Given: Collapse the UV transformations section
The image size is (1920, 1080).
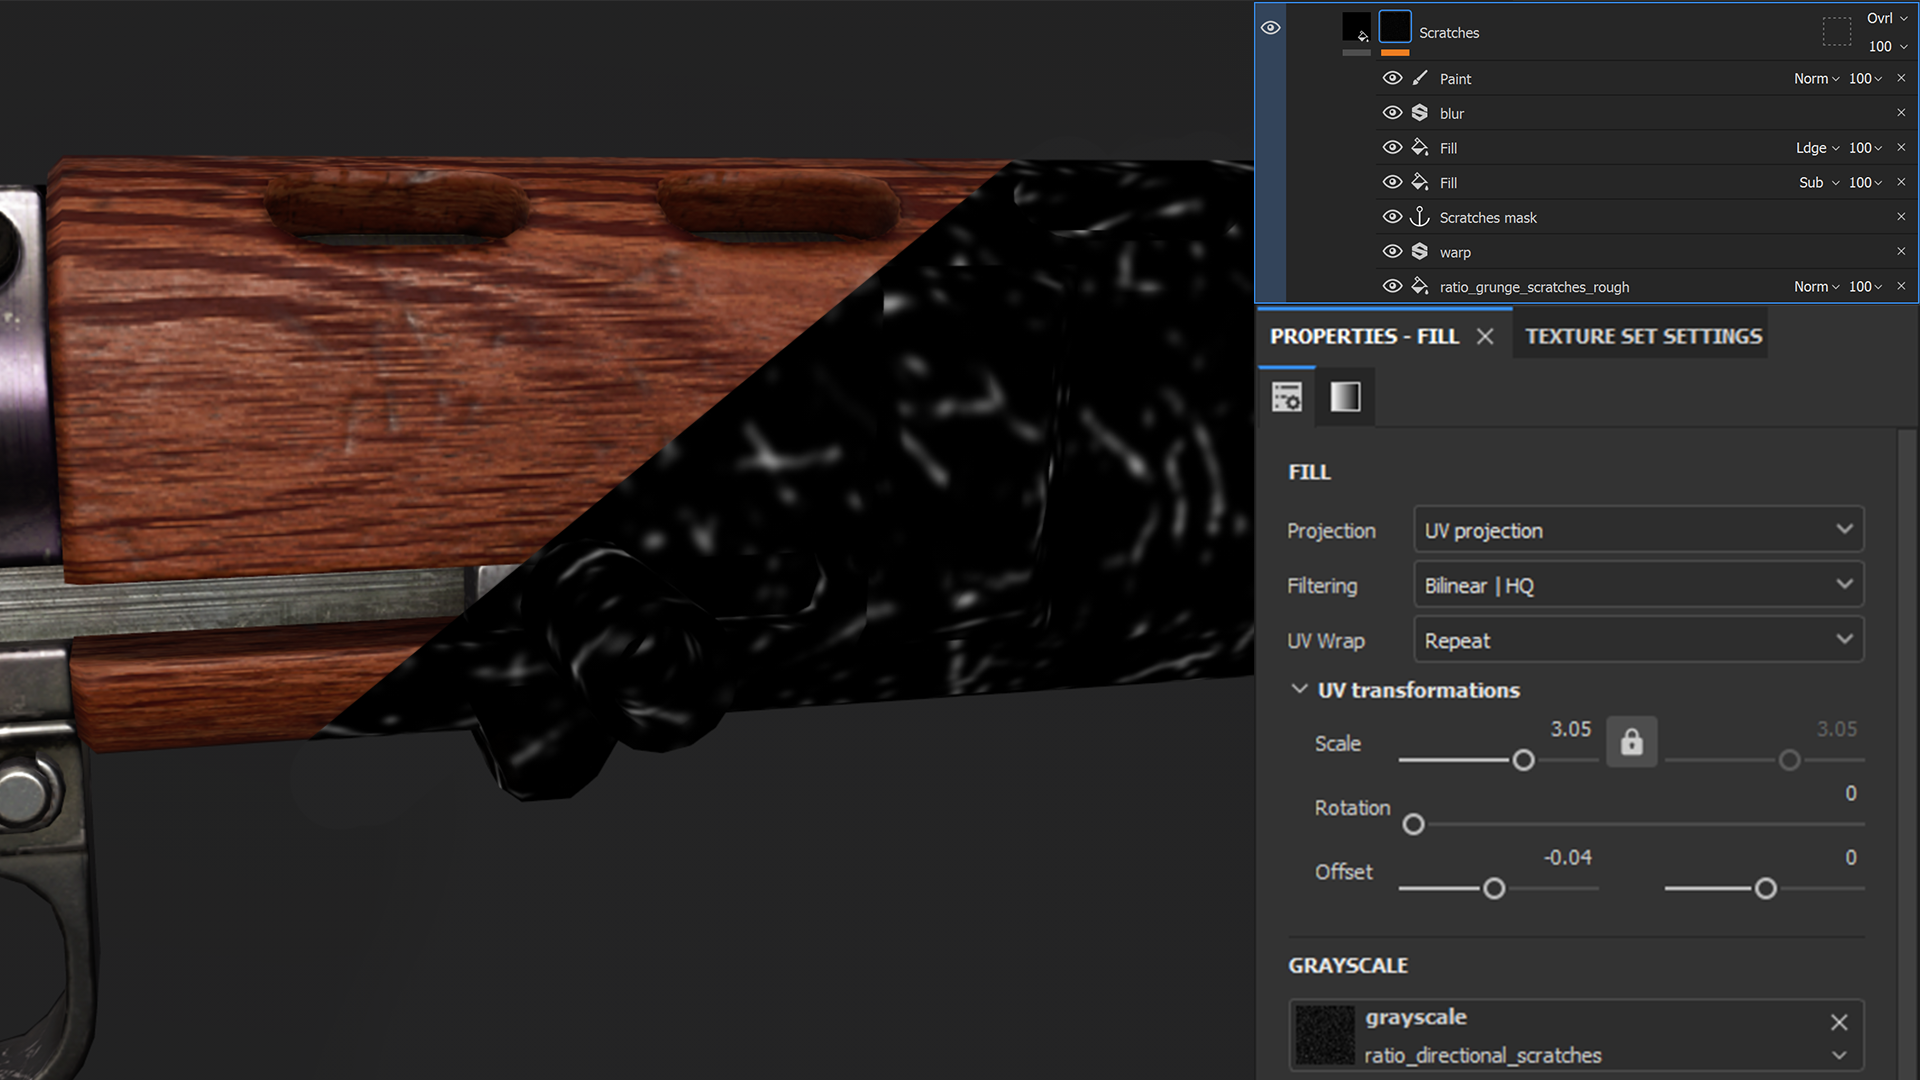Looking at the screenshot, I should point(1299,689).
